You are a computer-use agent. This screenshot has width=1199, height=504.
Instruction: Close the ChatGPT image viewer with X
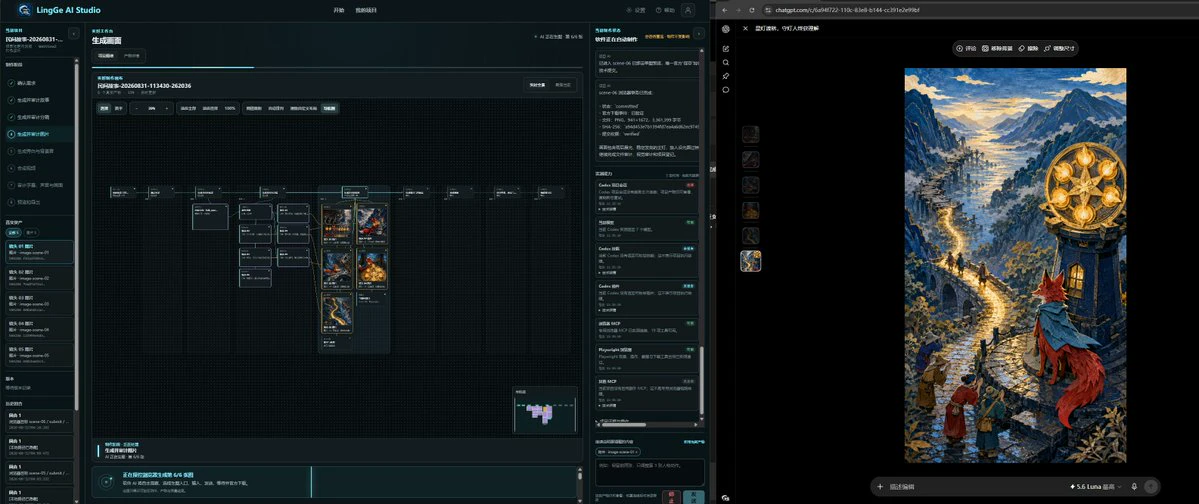746,28
